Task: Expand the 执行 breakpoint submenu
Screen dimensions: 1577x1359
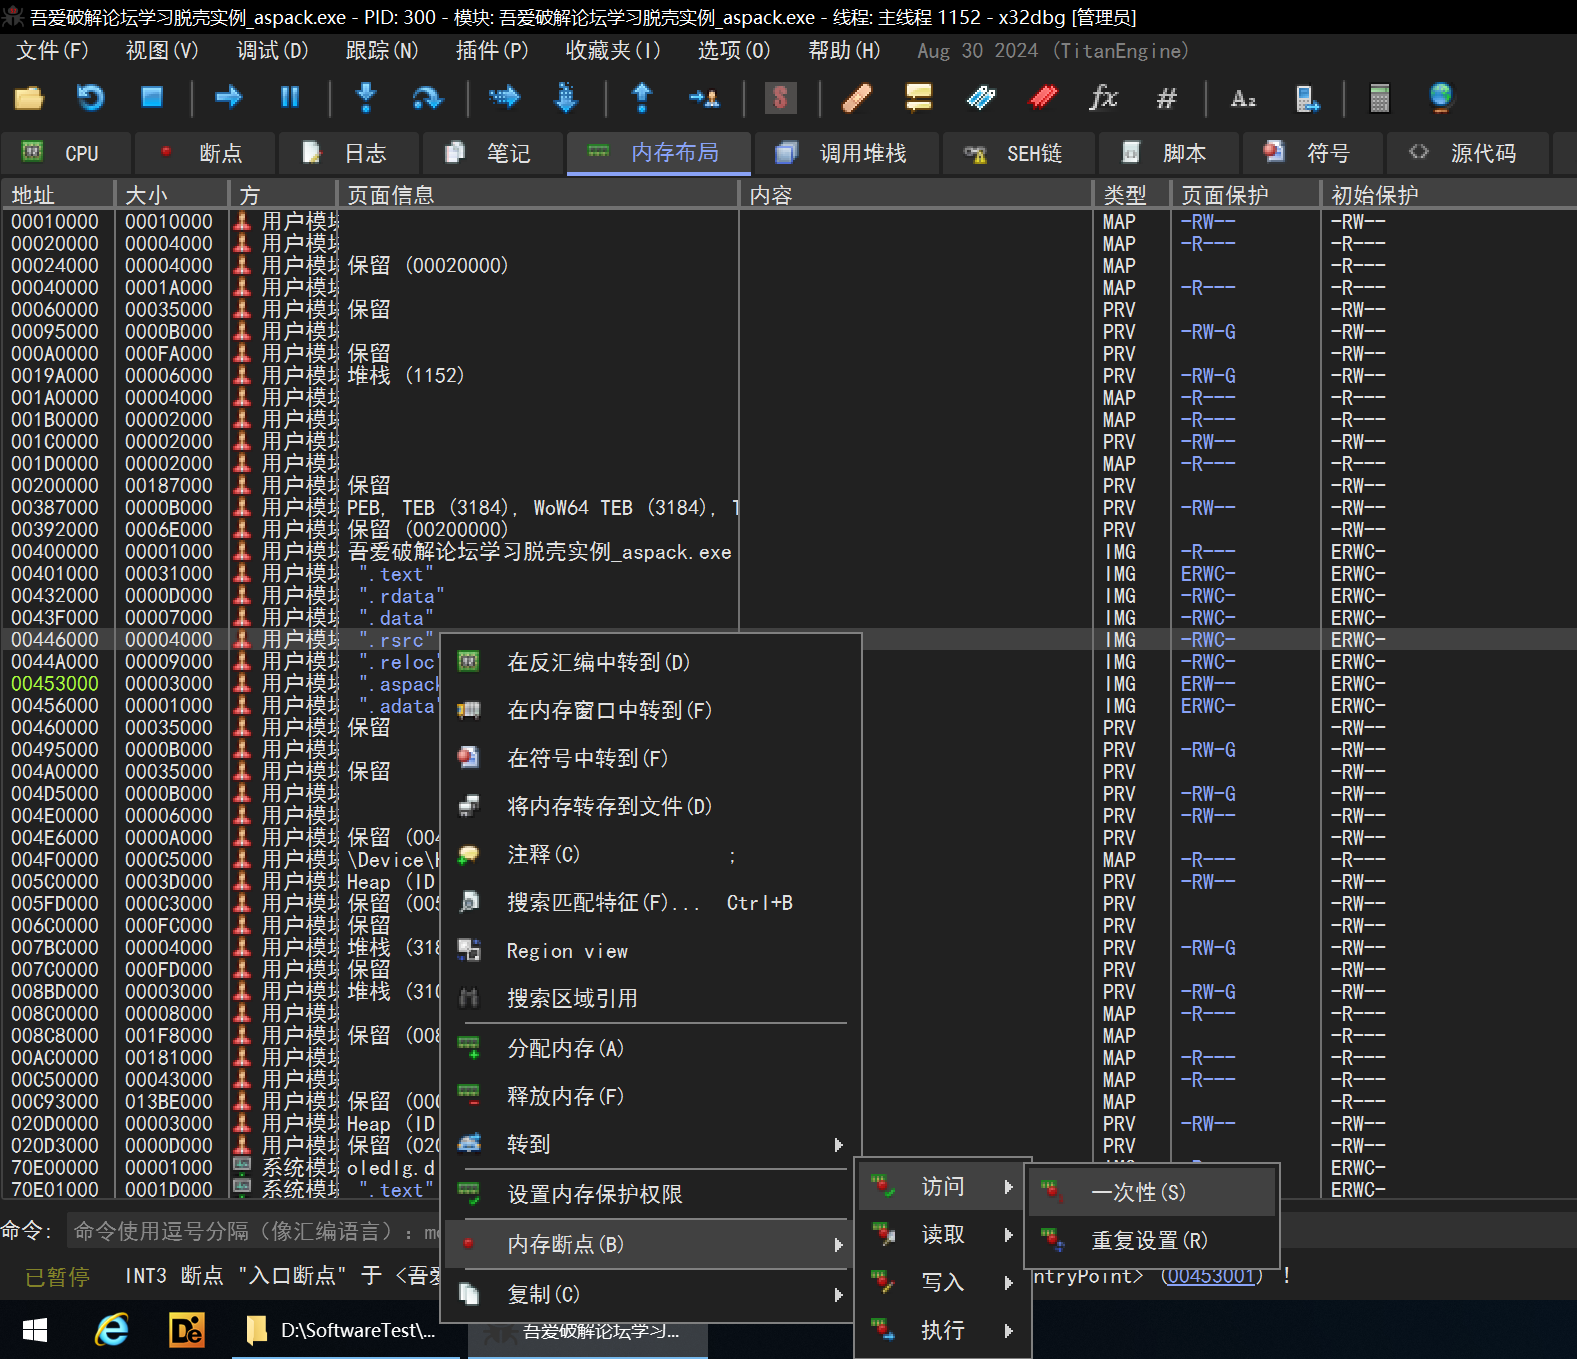Action: coord(942,1330)
